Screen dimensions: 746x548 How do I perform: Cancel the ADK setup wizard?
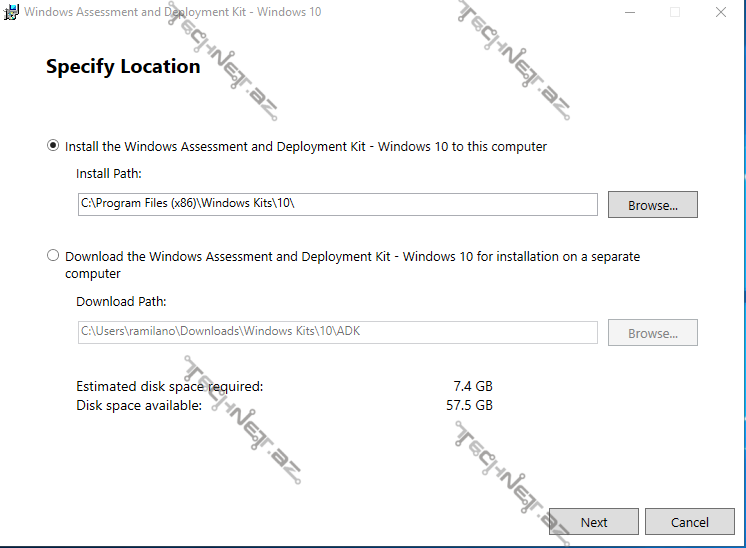point(689,522)
